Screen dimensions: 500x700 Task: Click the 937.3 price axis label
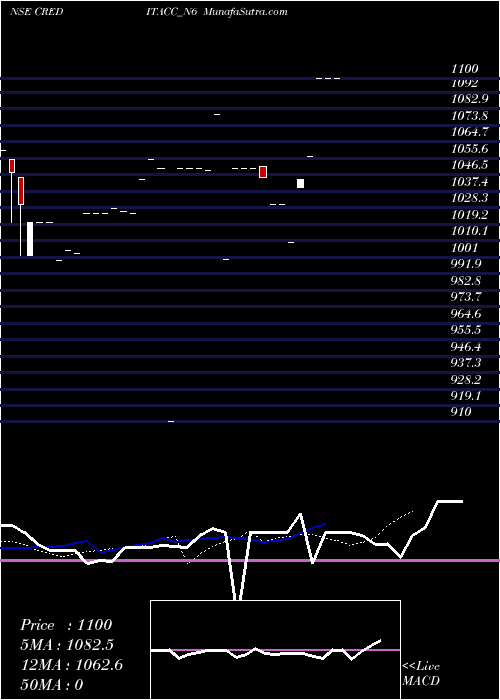coord(466,363)
